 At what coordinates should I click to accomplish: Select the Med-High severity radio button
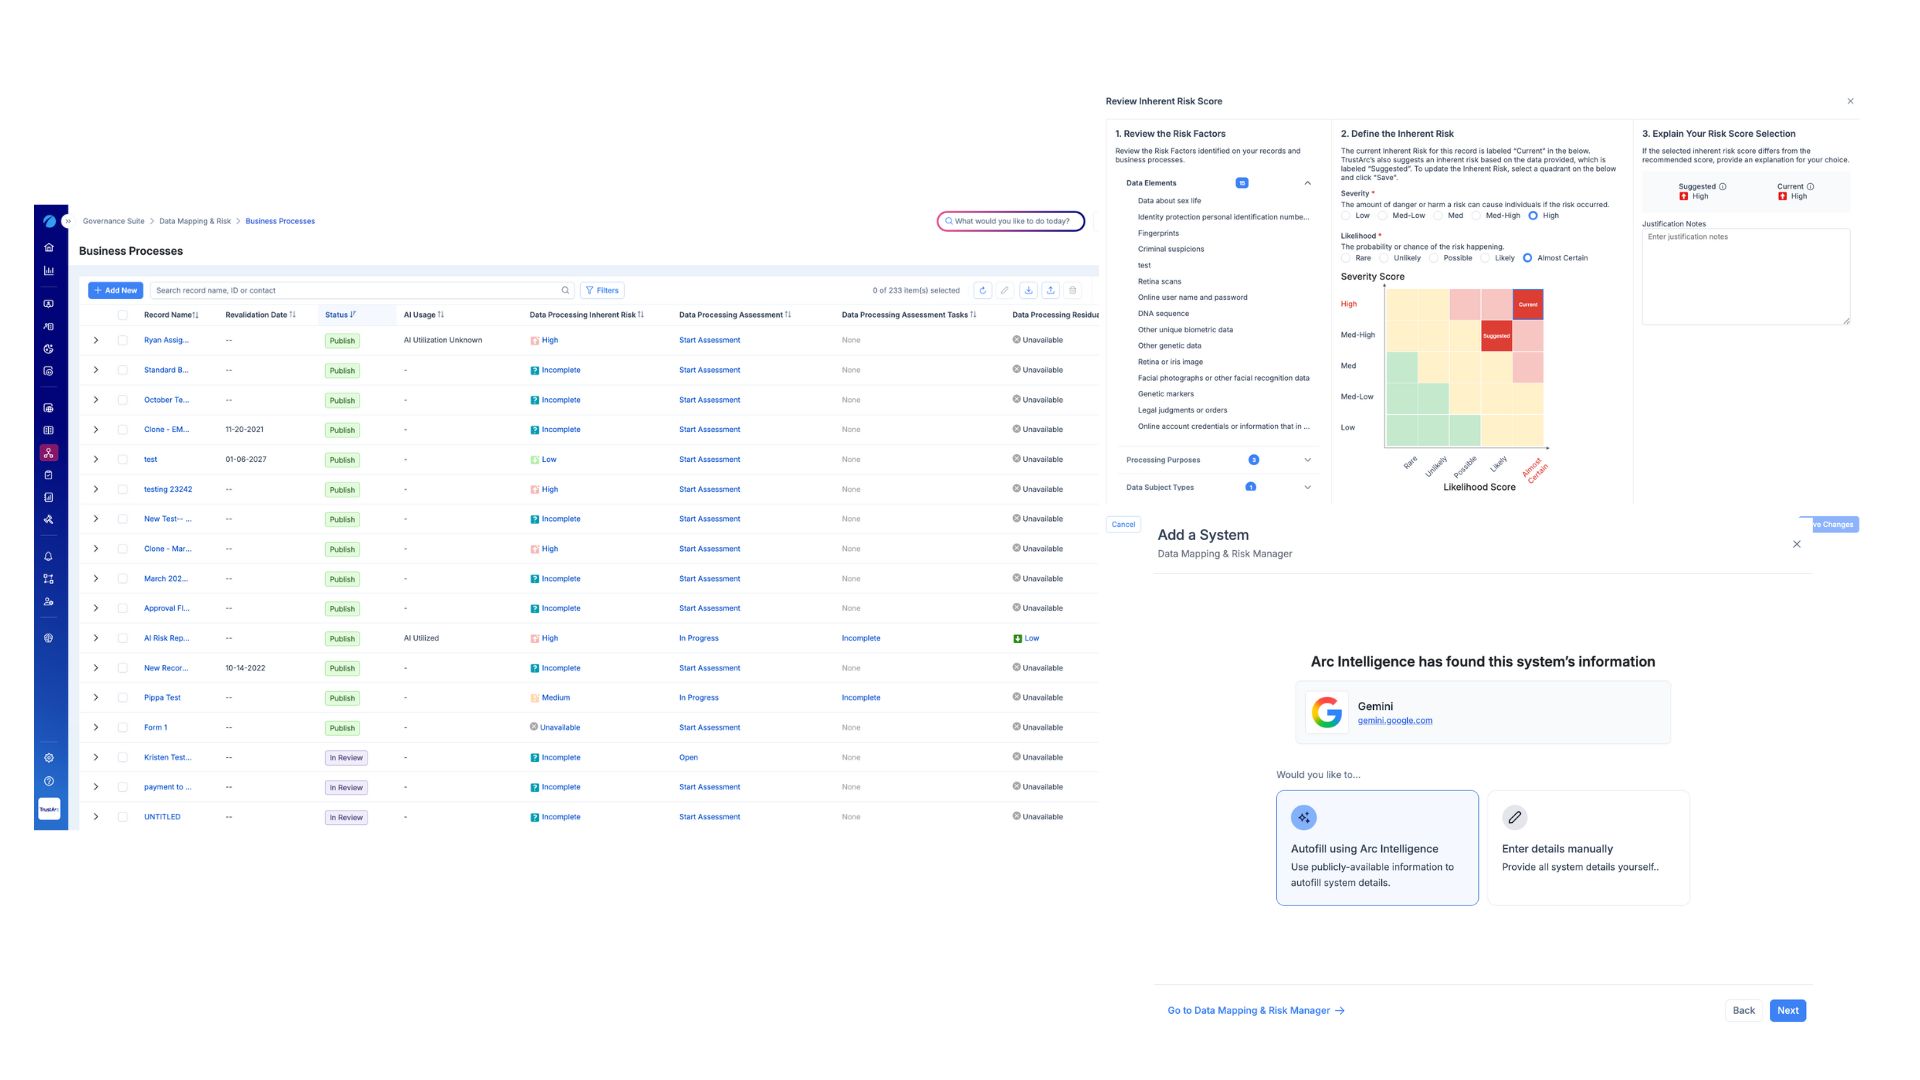pos(1476,216)
